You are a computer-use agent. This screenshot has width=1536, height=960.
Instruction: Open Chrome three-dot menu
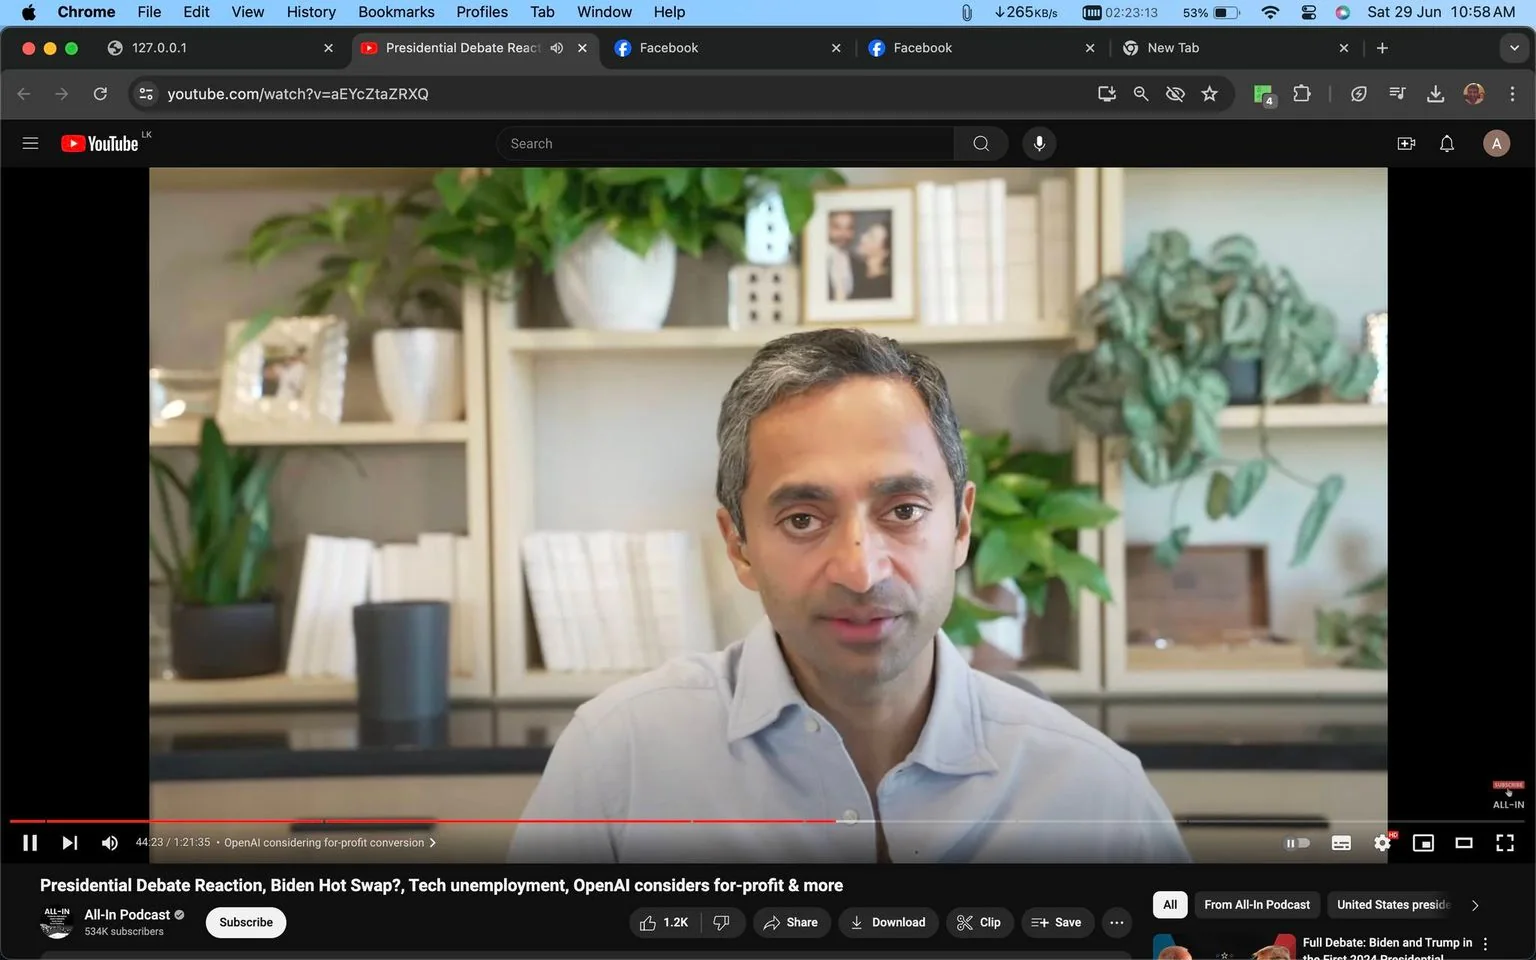tap(1512, 94)
